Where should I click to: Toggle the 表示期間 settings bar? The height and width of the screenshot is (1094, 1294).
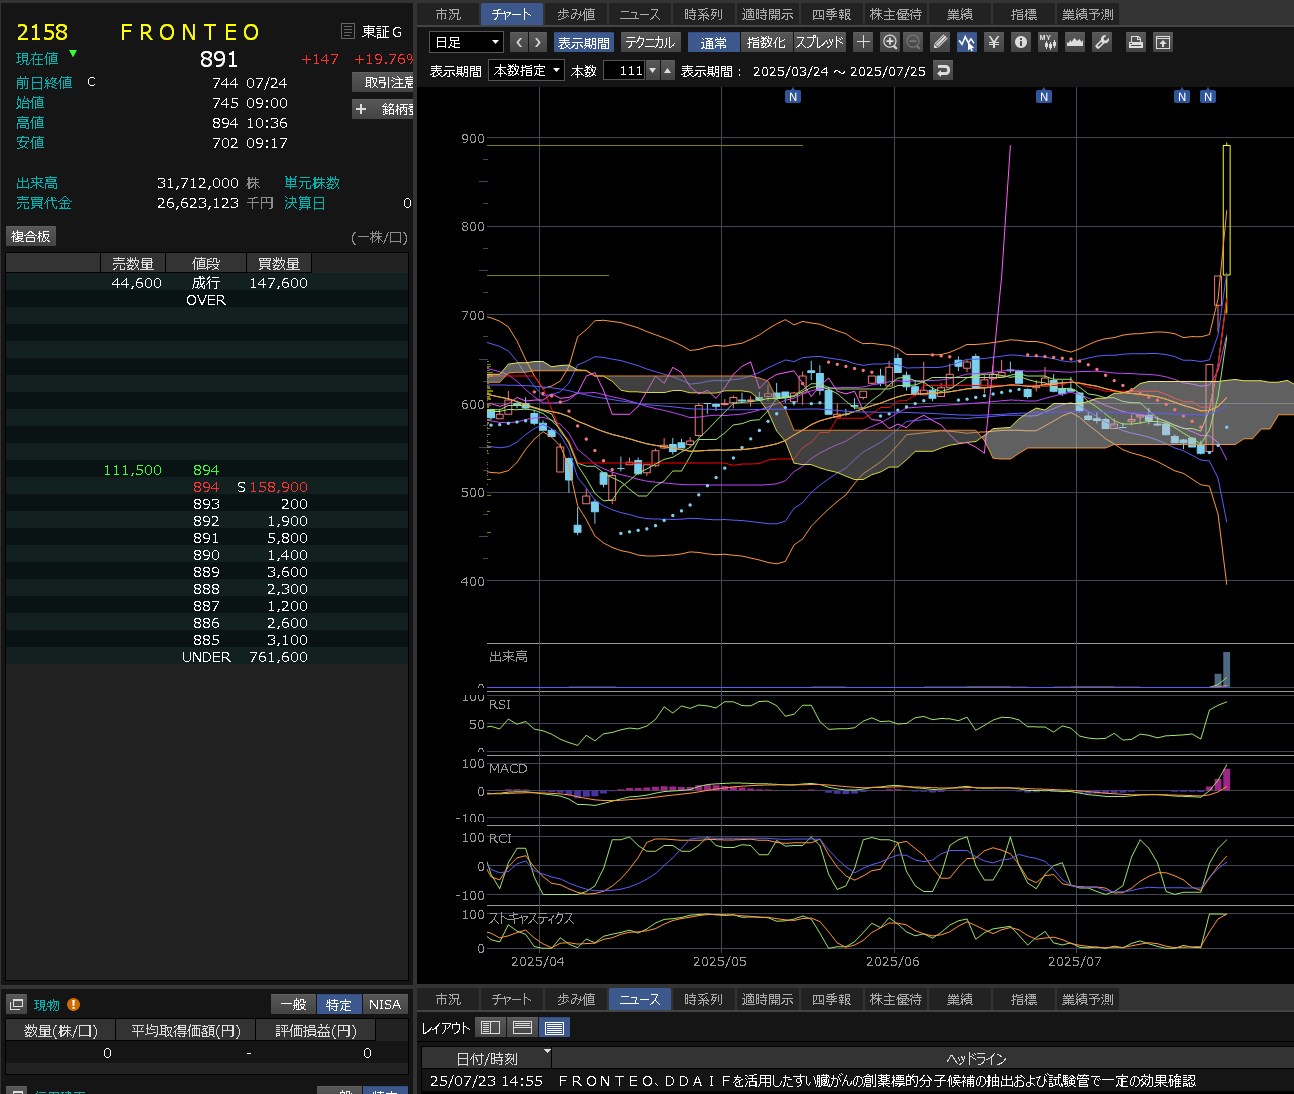584,42
